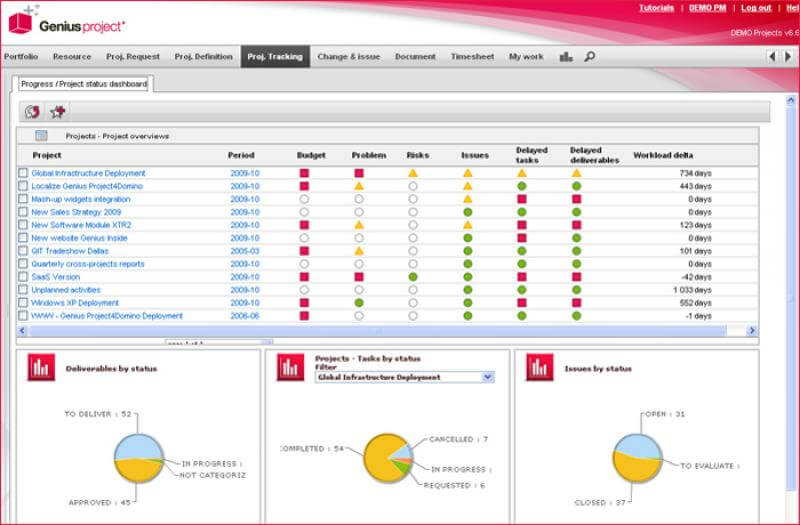Check the Localize Genius Project4Domino checkbox

pyautogui.click(x=23, y=186)
